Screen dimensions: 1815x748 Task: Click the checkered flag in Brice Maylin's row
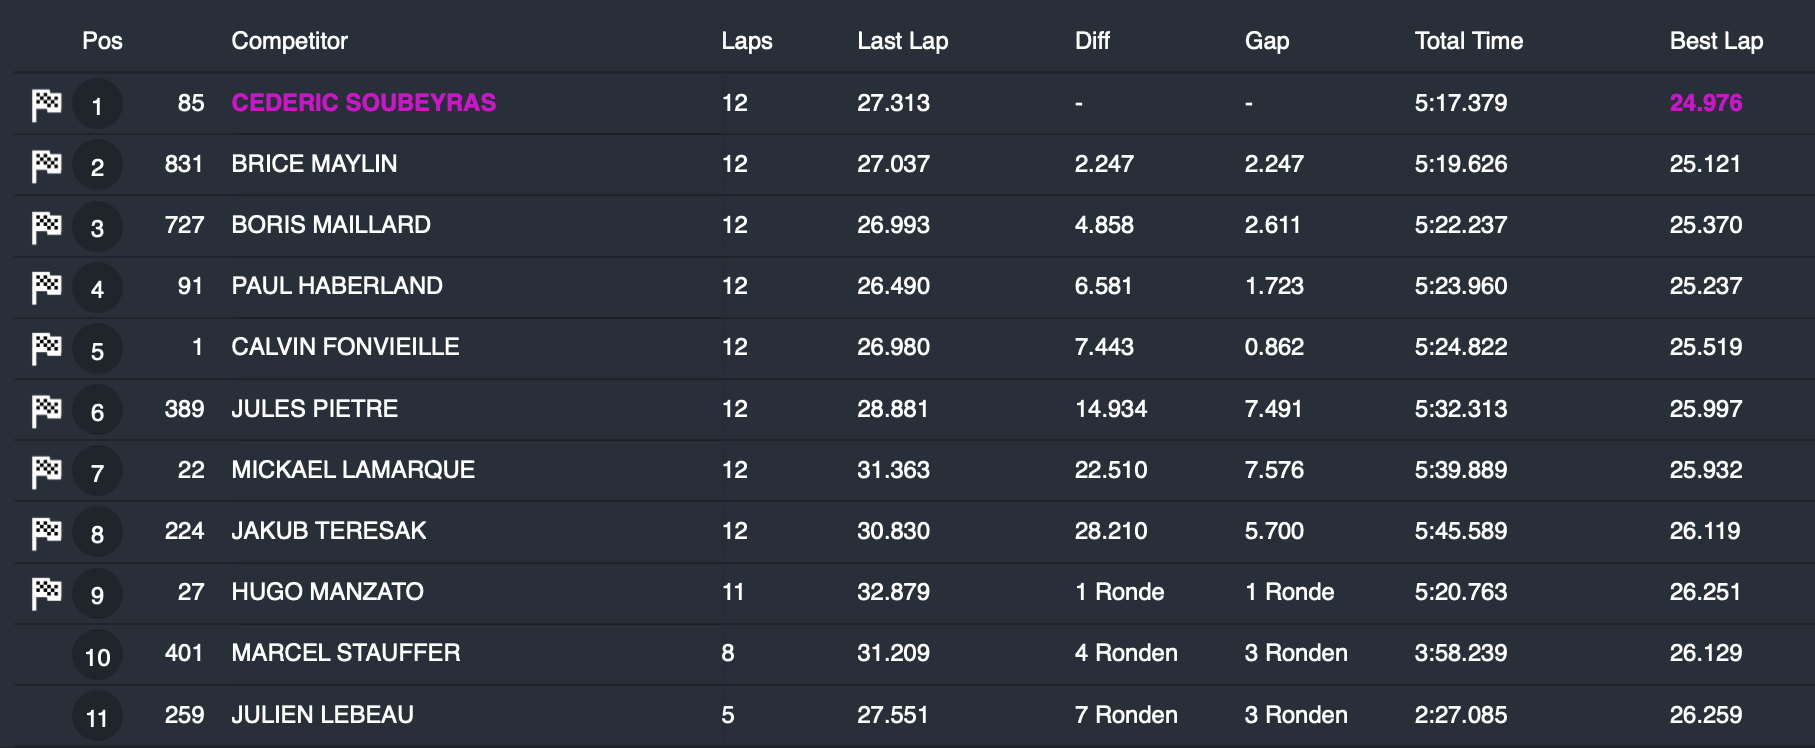[x=46, y=165]
